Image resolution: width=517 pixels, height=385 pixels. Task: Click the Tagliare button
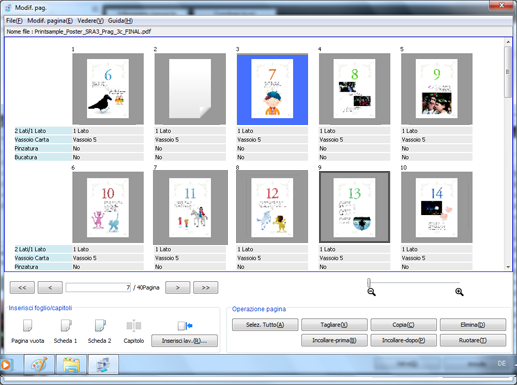tap(334, 325)
